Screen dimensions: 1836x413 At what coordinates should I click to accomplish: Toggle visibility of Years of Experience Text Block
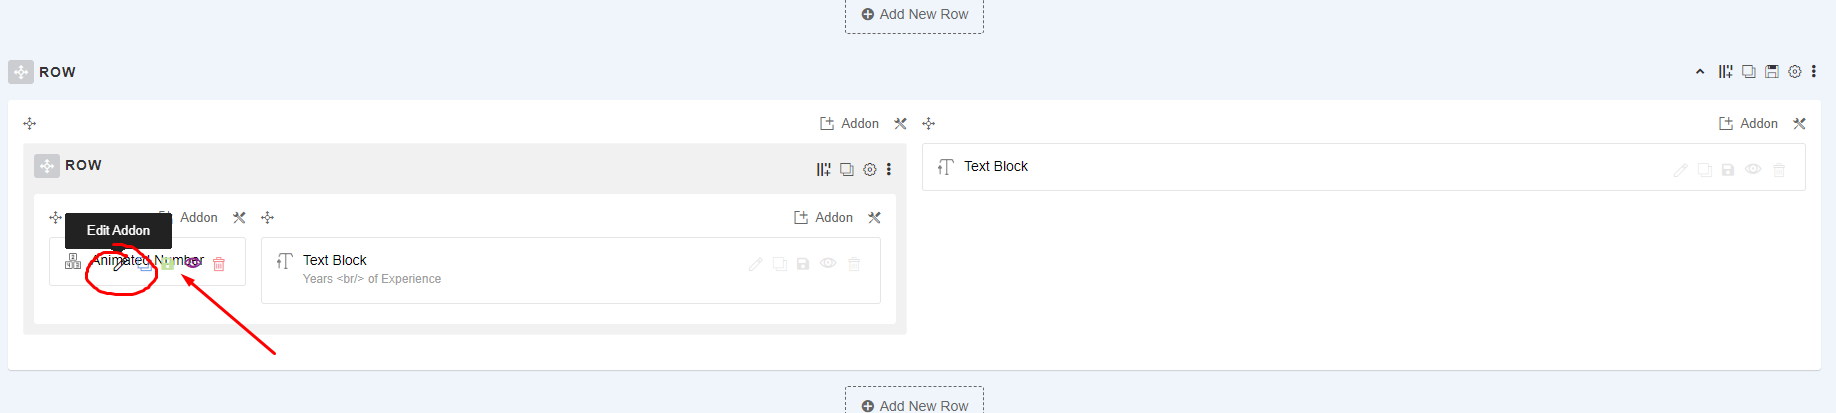[x=828, y=264]
